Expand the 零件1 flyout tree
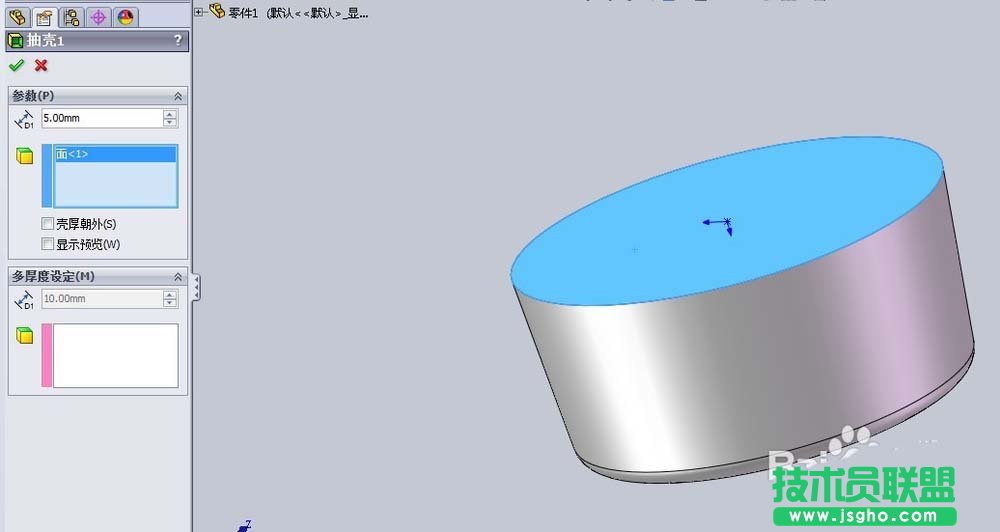This screenshot has width=1000, height=532. click(x=199, y=12)
